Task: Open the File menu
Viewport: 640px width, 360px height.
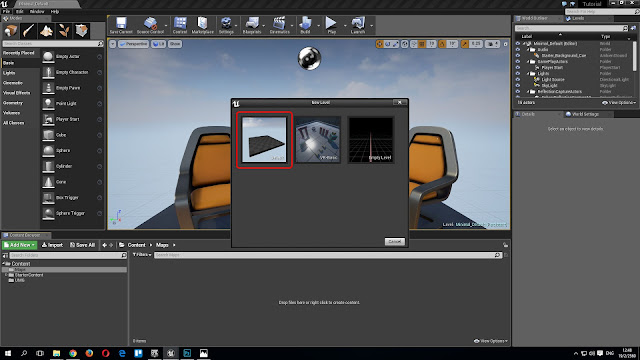Action: [x=6, y=11]
